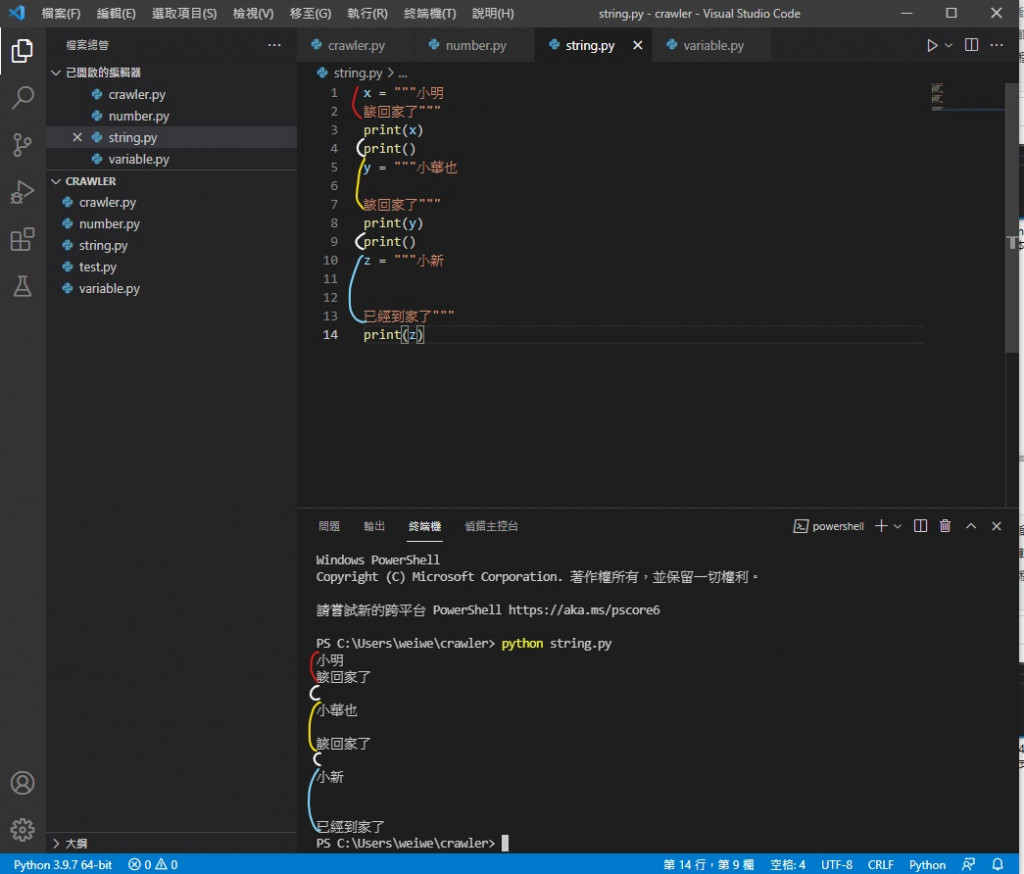Switch to variable.py editor tab
The width and height of the screenshot is (1024, 874).
712,45
